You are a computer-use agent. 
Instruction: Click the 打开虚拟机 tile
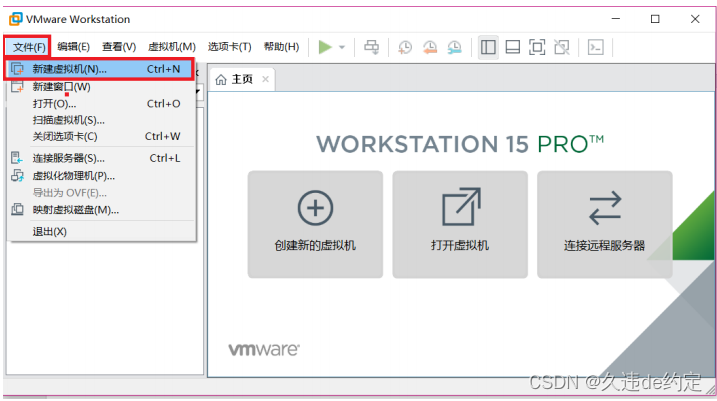pyautogui.click(x=460, y=225)
